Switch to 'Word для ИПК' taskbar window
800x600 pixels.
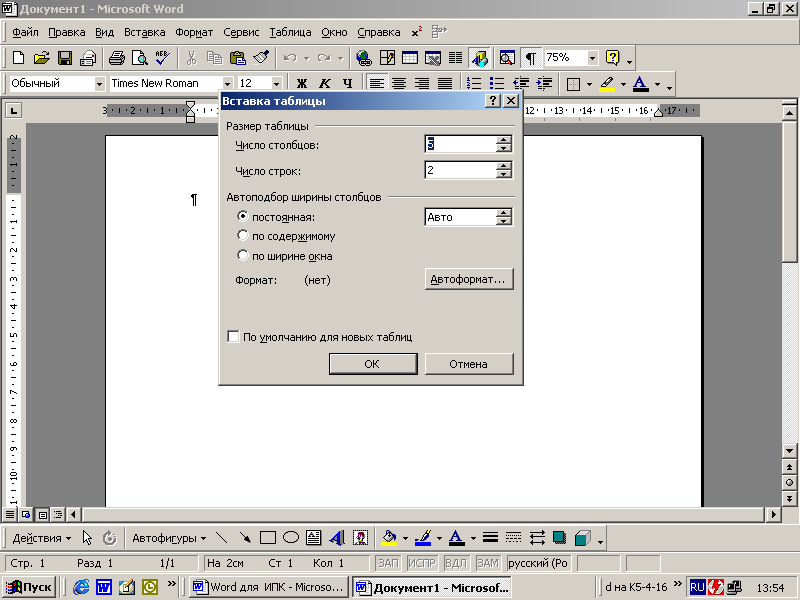coord(268,587)
